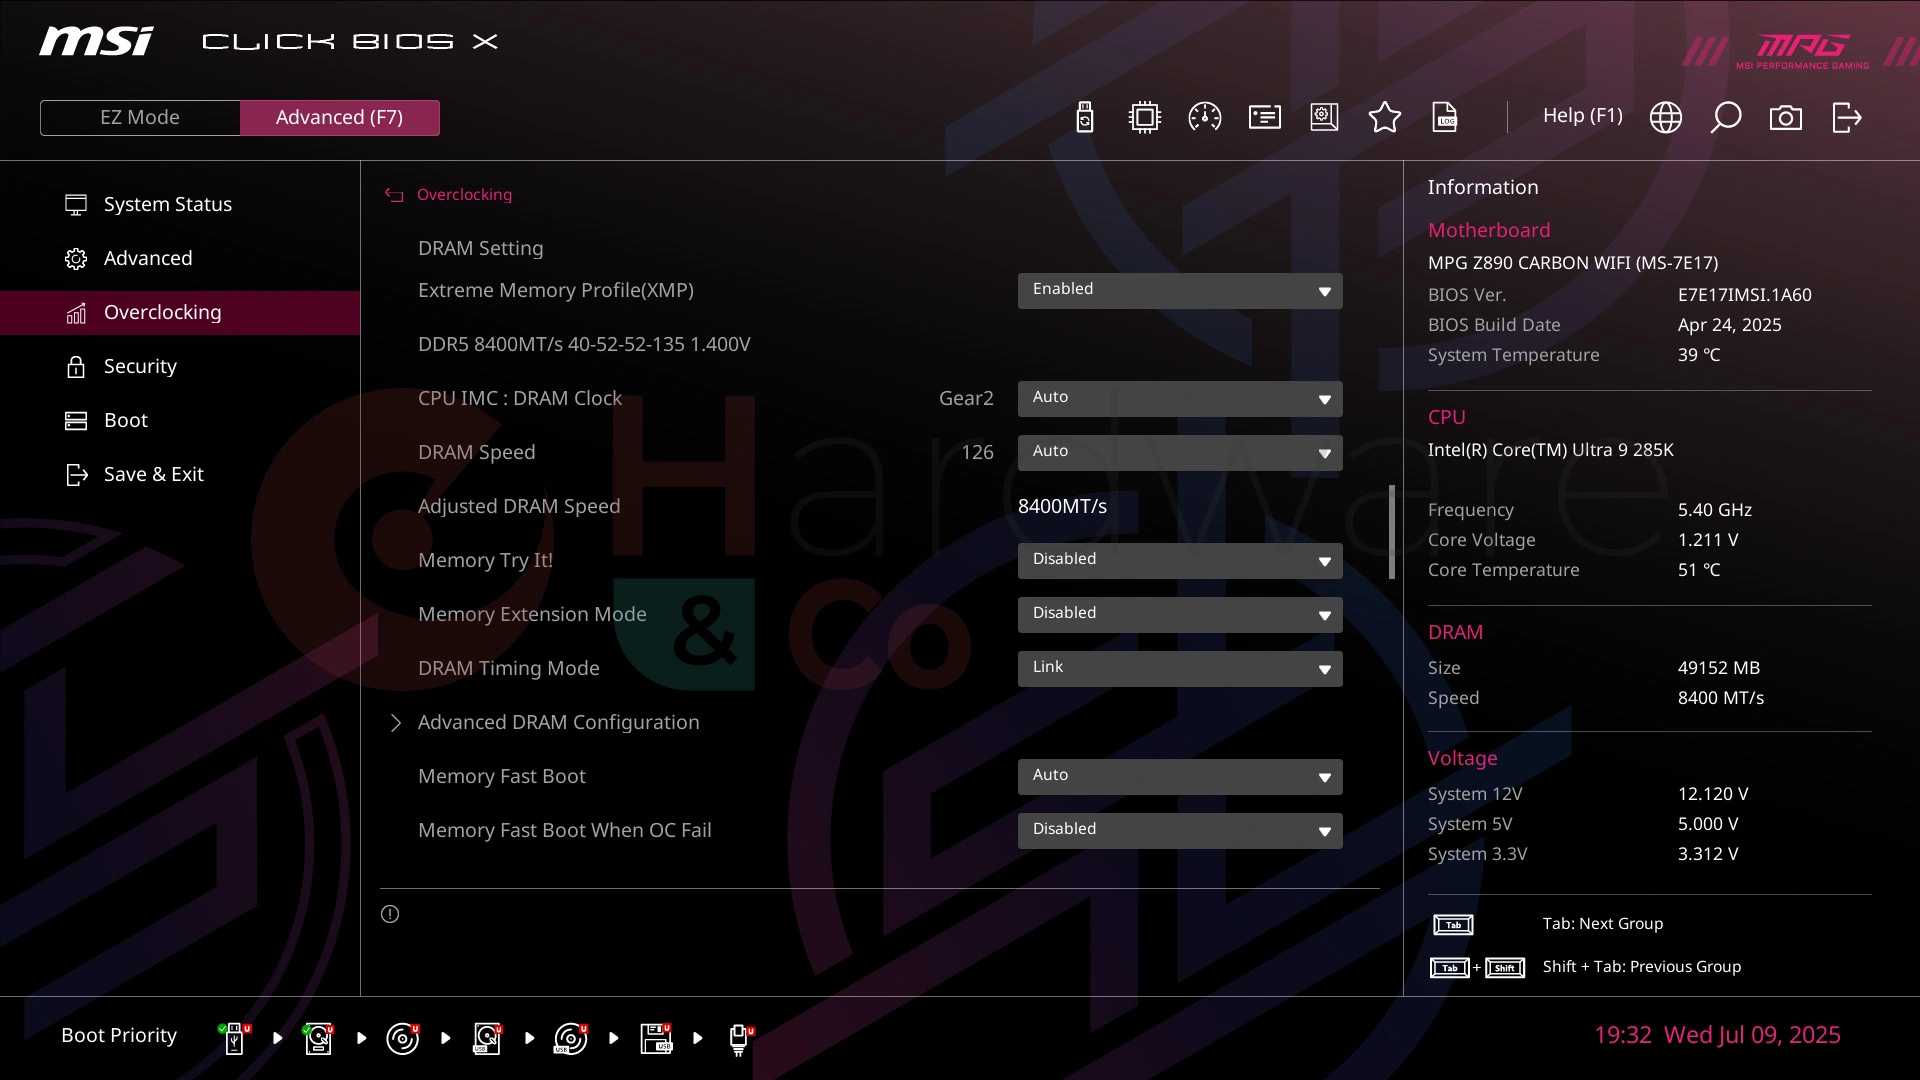
Task: Open the DRAM Timing Mode dropdown
Action: (1180, 669)
